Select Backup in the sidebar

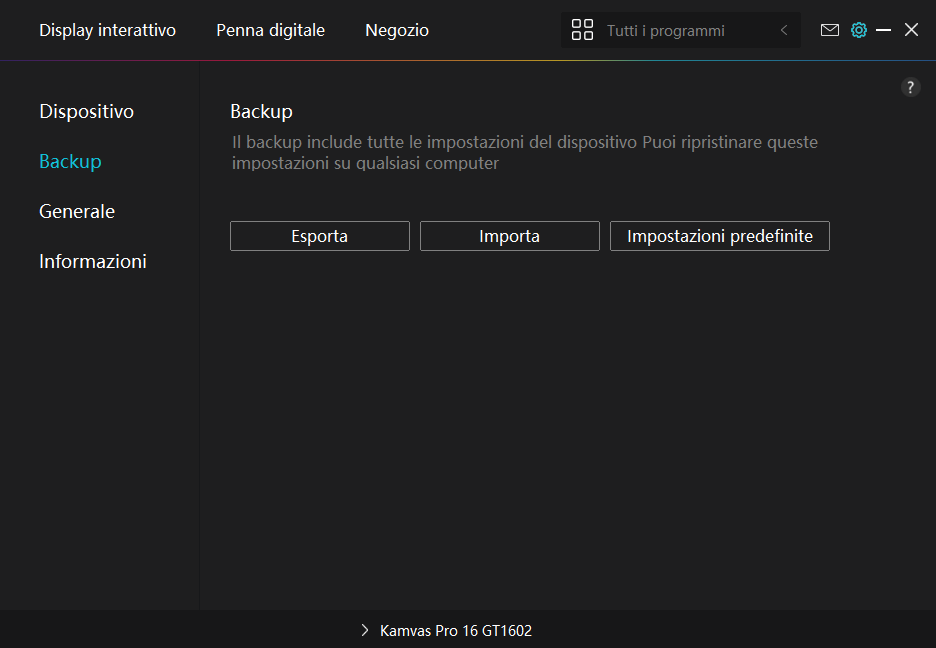pyautogui.click(x=70, y=161)
